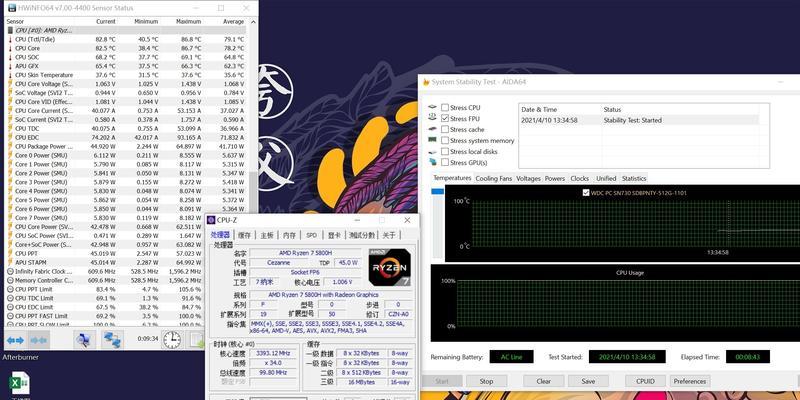The image size is (800, 400).
Task: Click the Save button in AIDA64
Action: [x=588, y=381]
